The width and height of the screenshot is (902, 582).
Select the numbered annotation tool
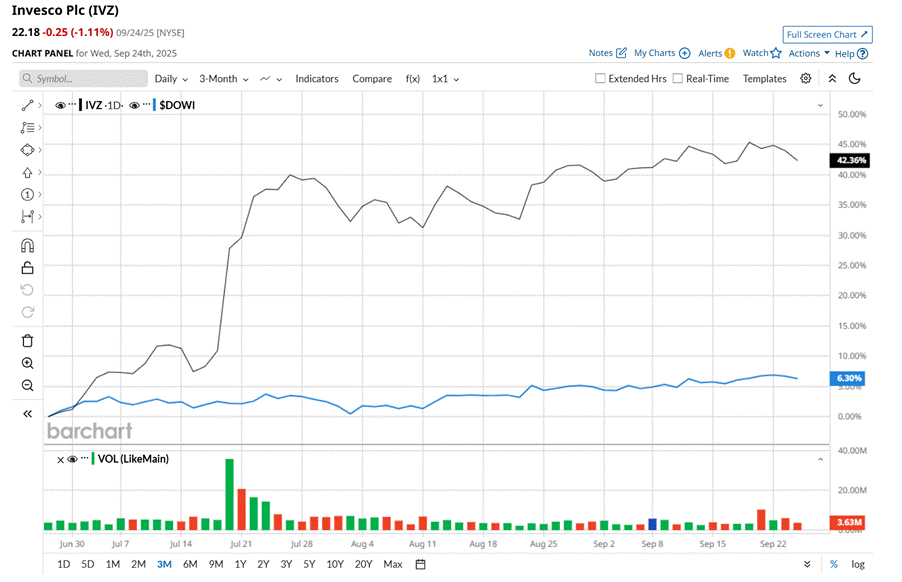point(27,194)
